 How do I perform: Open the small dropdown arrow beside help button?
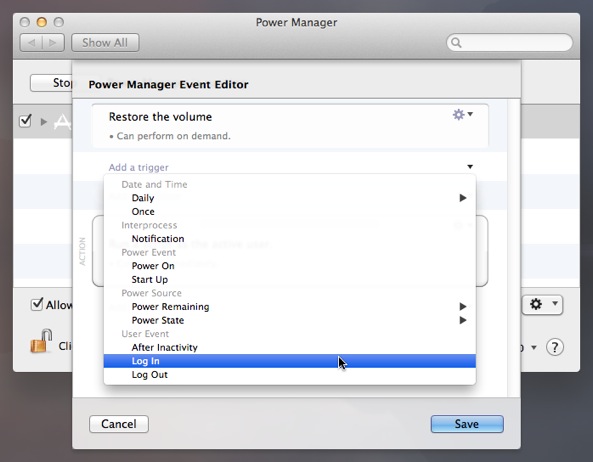pos(534,347)
